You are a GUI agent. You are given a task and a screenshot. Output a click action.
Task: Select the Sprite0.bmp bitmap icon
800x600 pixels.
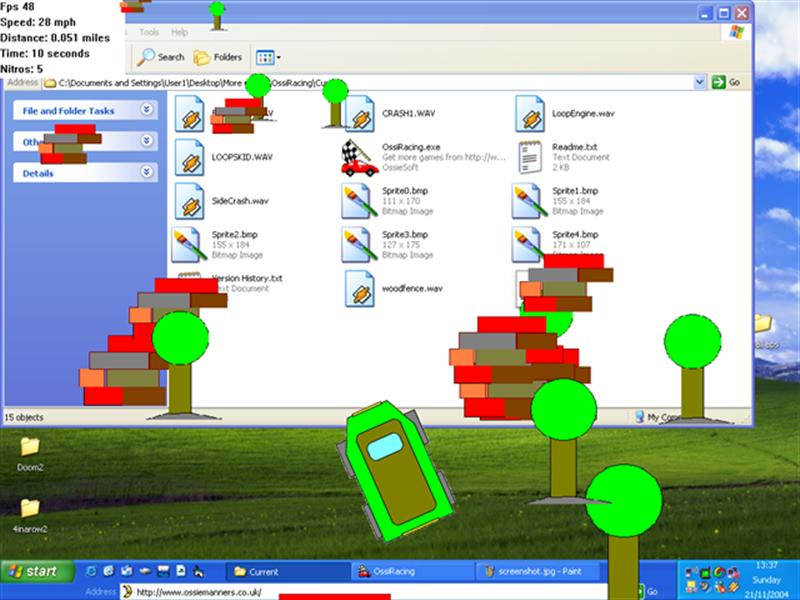(359, 201)
